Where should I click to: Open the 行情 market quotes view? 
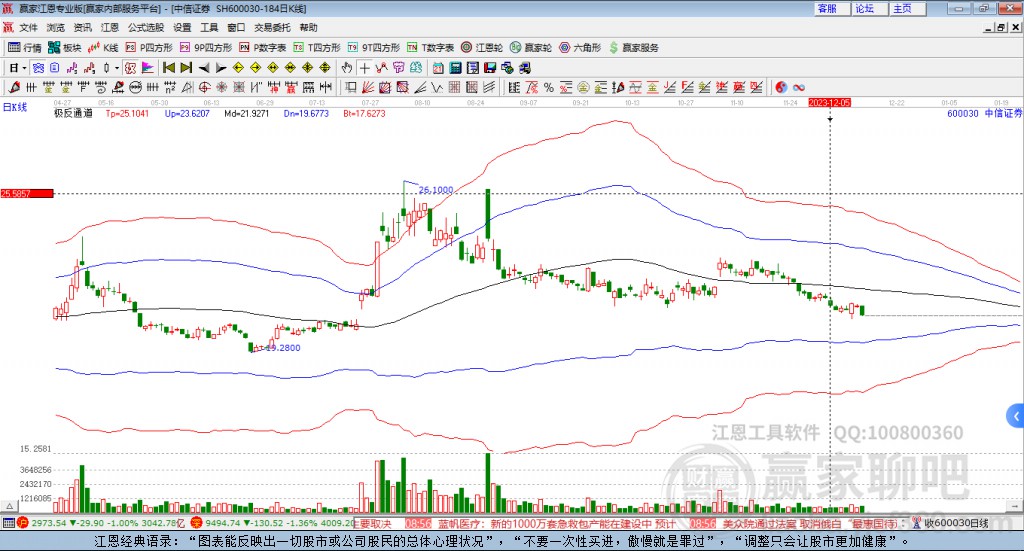pyautogui.click(x=25, y=48)
